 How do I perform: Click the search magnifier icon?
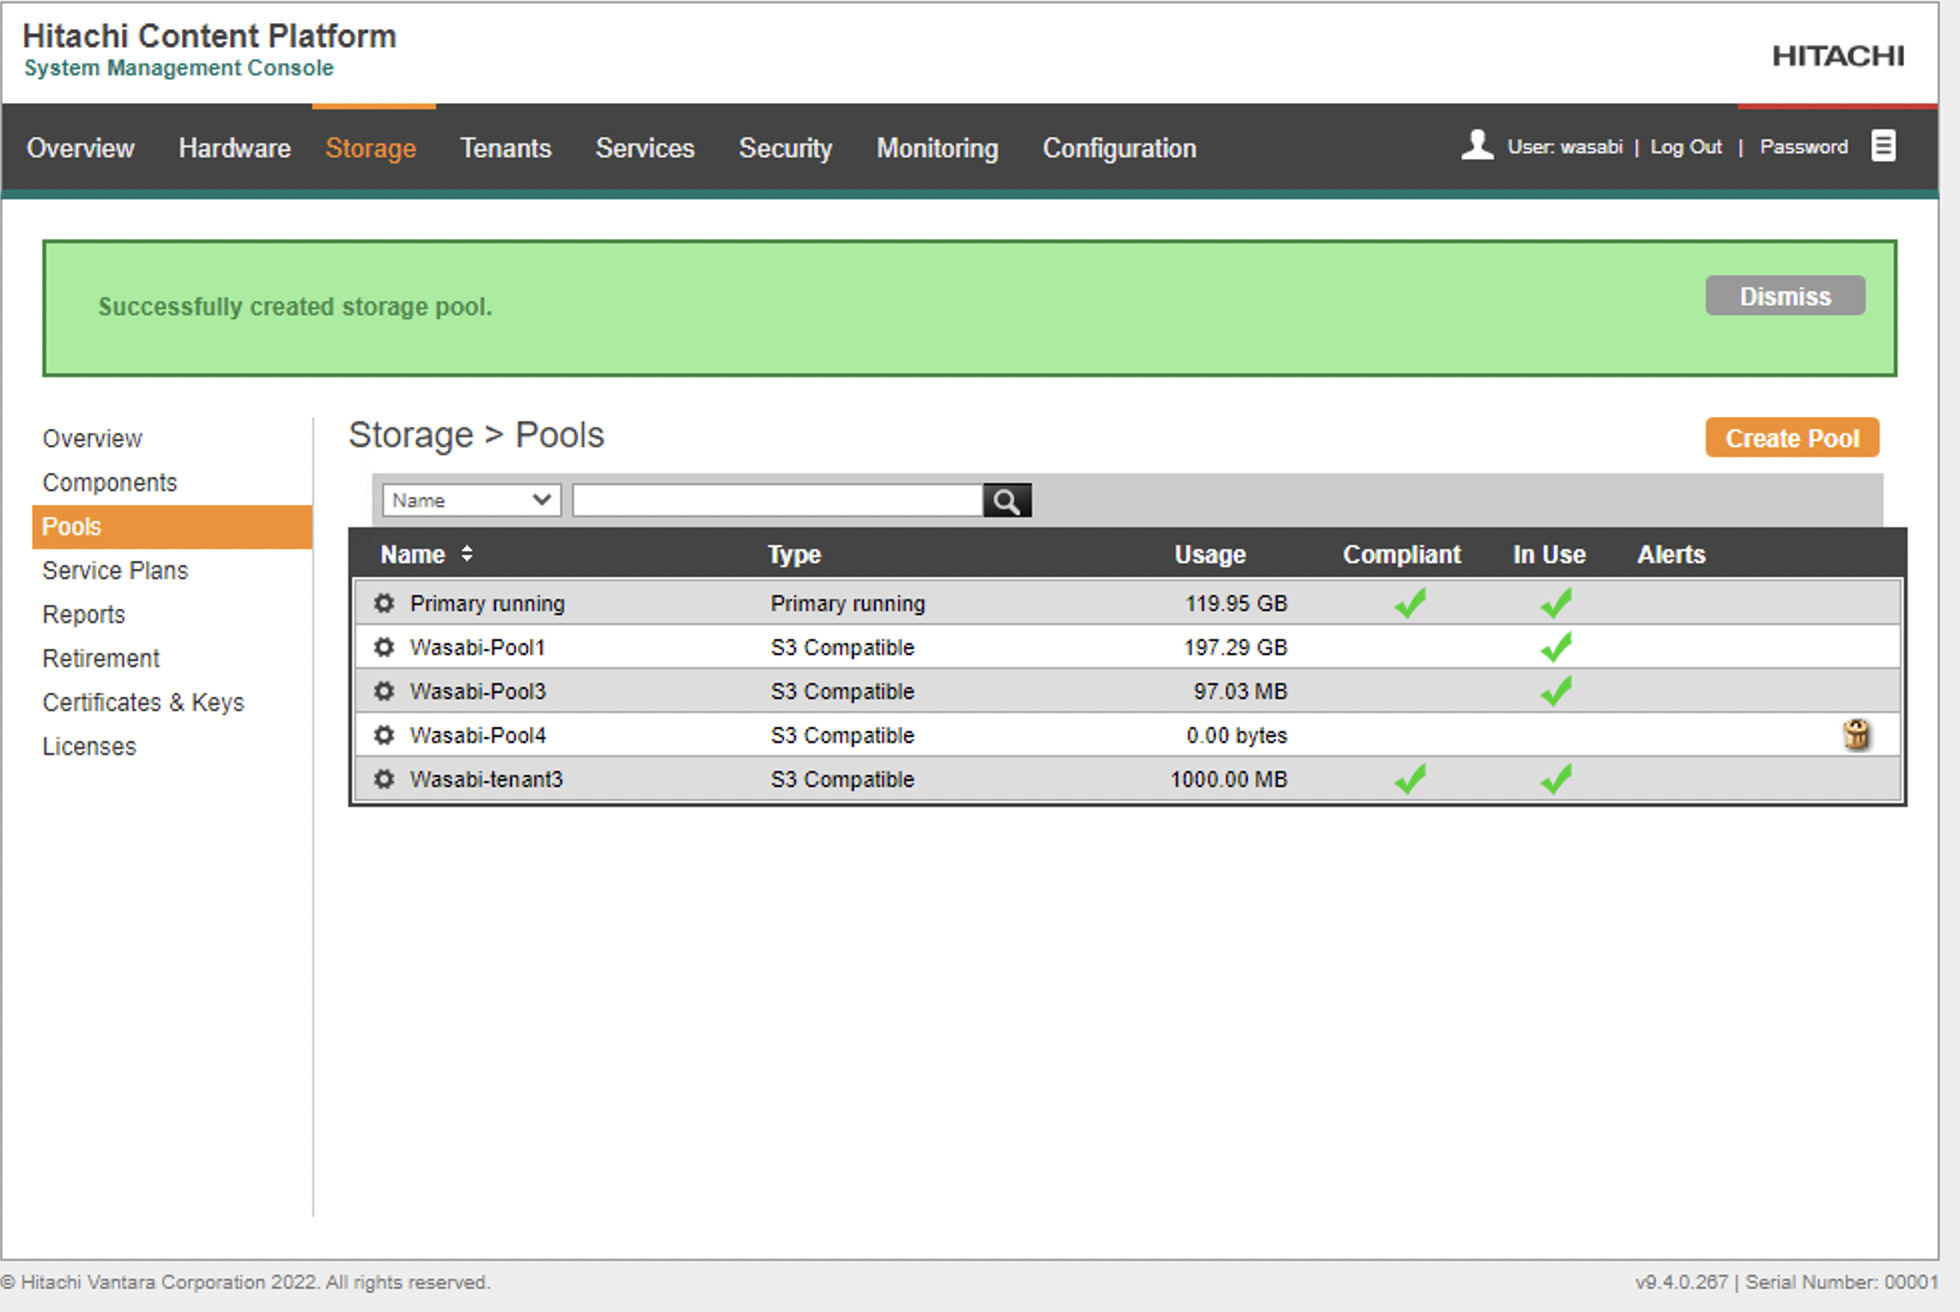coord(1006,499)
